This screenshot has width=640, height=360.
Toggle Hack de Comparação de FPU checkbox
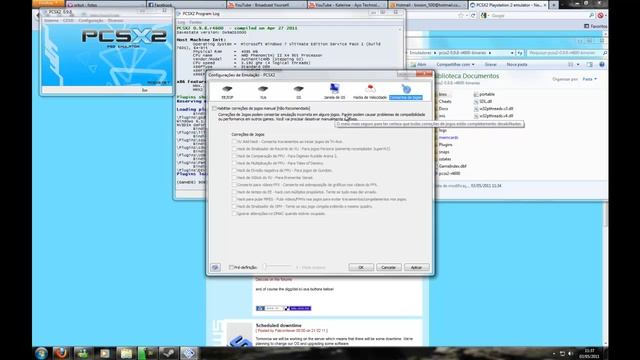234,156
